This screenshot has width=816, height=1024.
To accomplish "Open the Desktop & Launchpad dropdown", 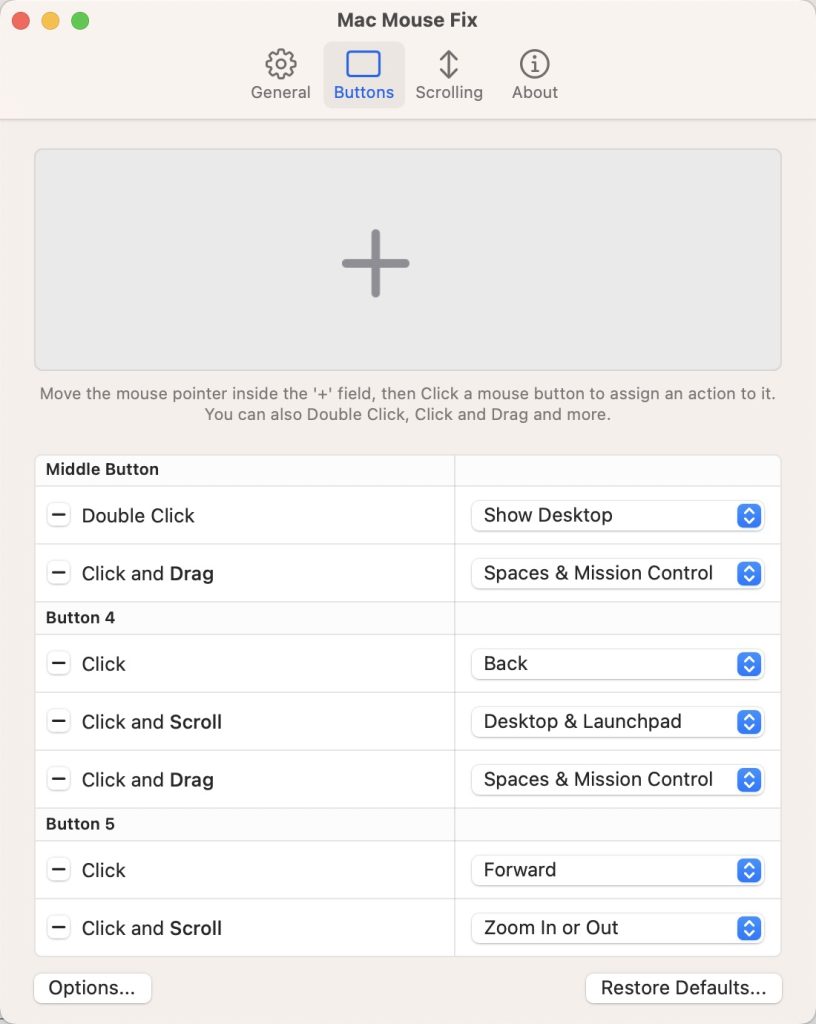I will point(617,722).
